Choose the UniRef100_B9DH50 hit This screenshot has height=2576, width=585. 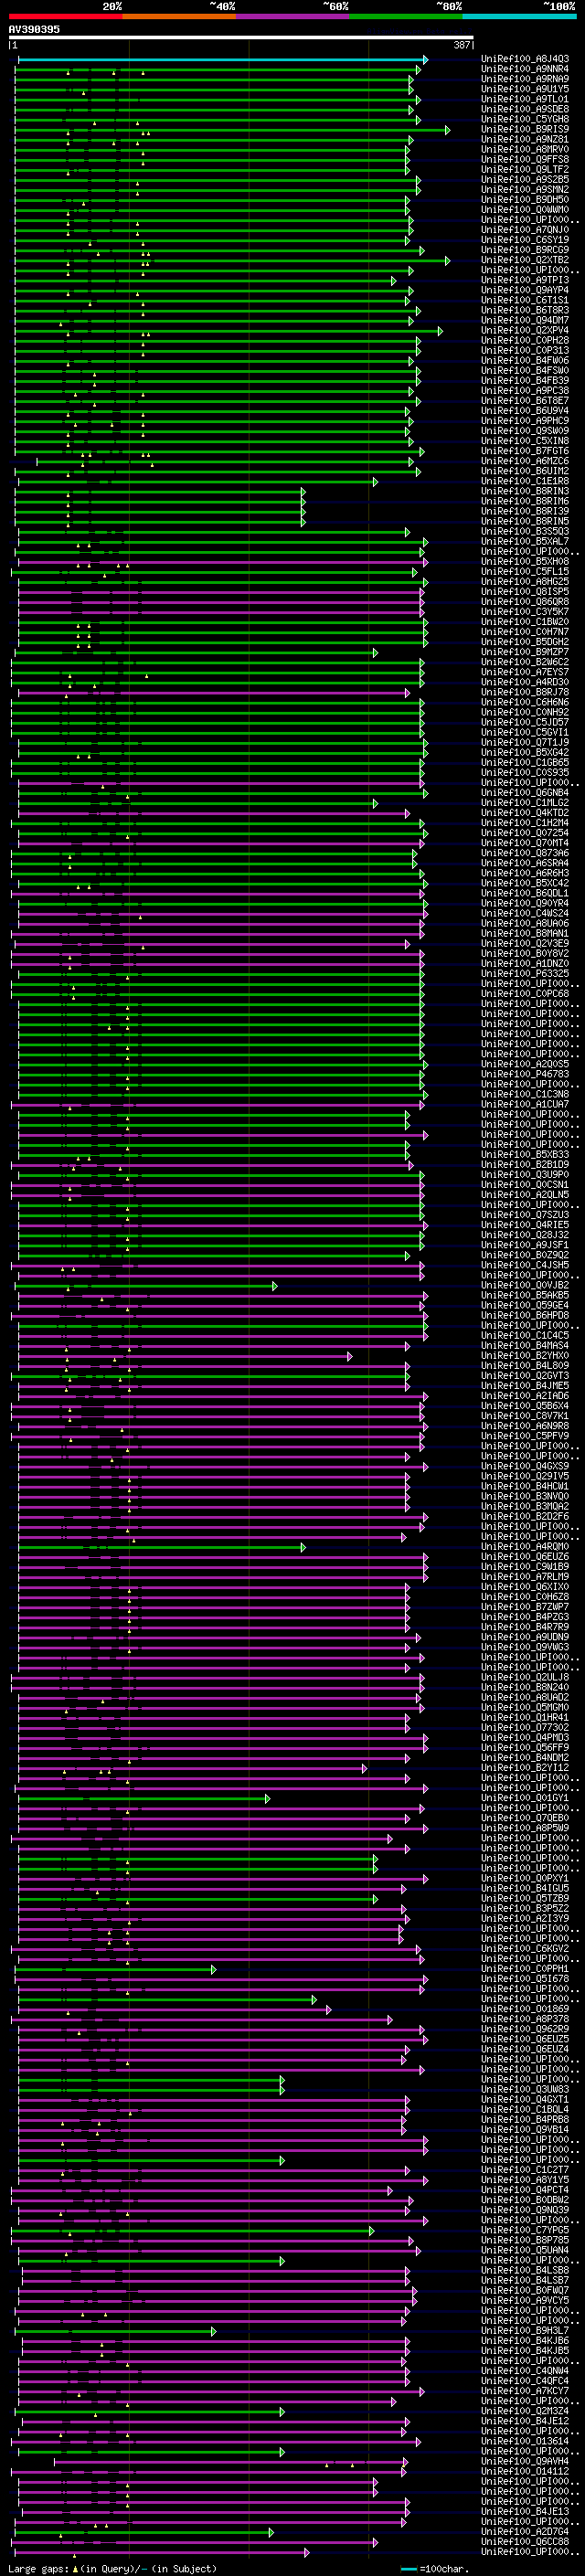click(x=525, y=200)
